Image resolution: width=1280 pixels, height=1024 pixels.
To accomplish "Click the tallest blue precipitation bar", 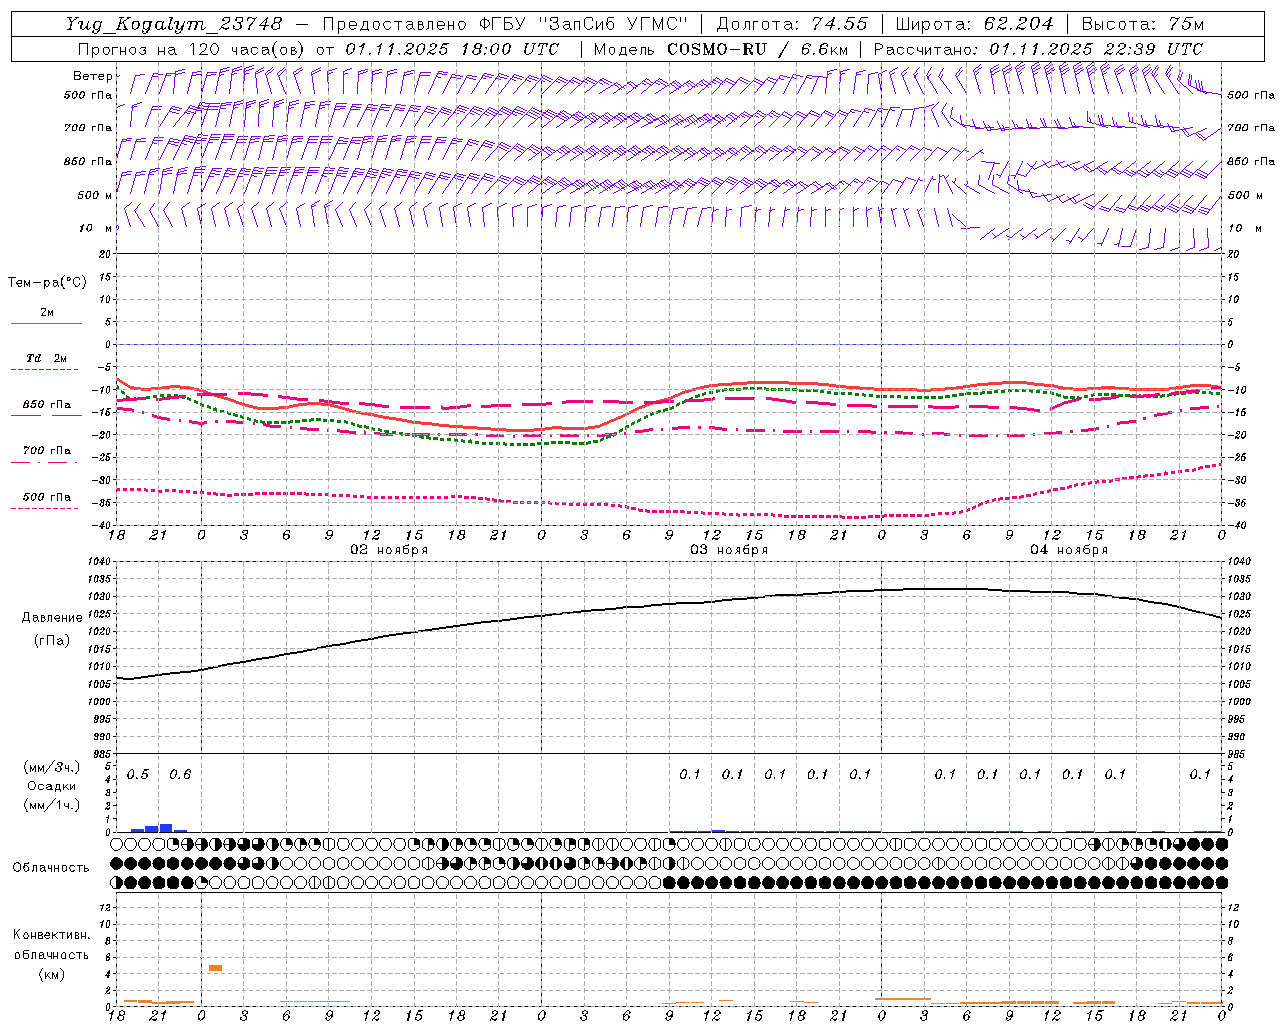I will [x=166, y=828].
